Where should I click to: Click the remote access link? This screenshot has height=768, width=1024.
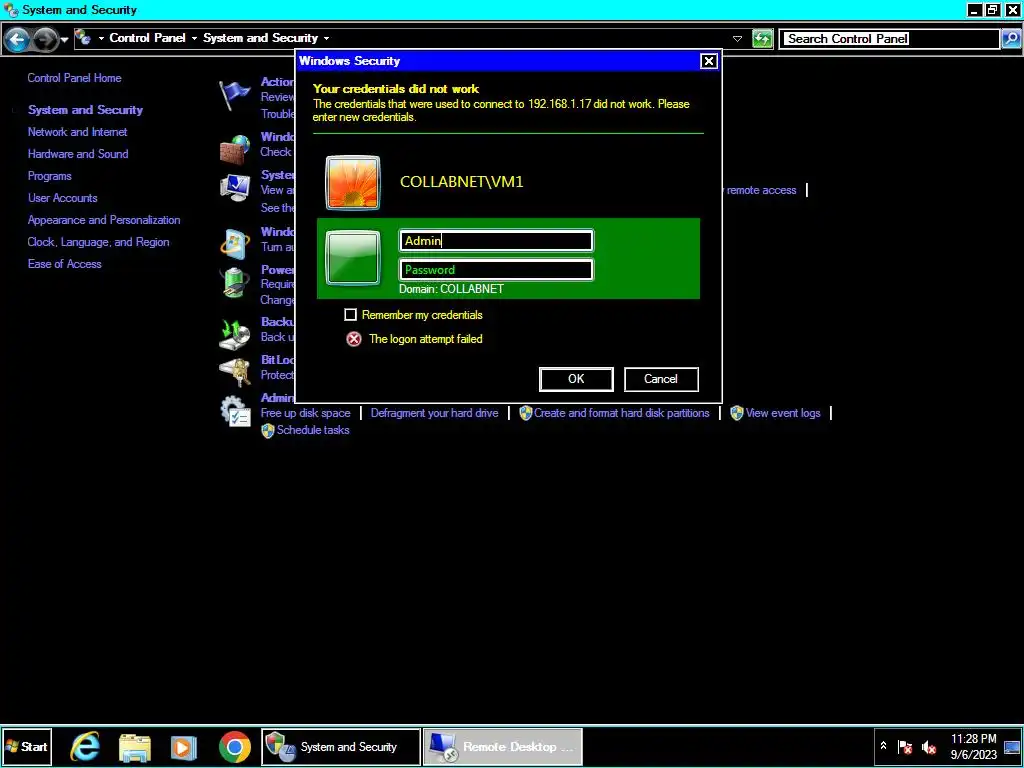761,191
